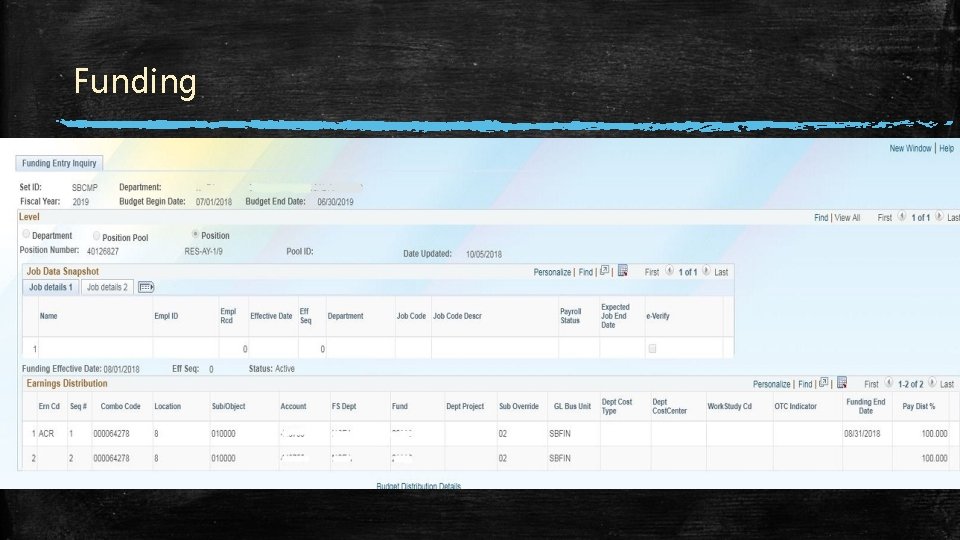
Task: Select the Department level radio button
Action: point(26,234)
